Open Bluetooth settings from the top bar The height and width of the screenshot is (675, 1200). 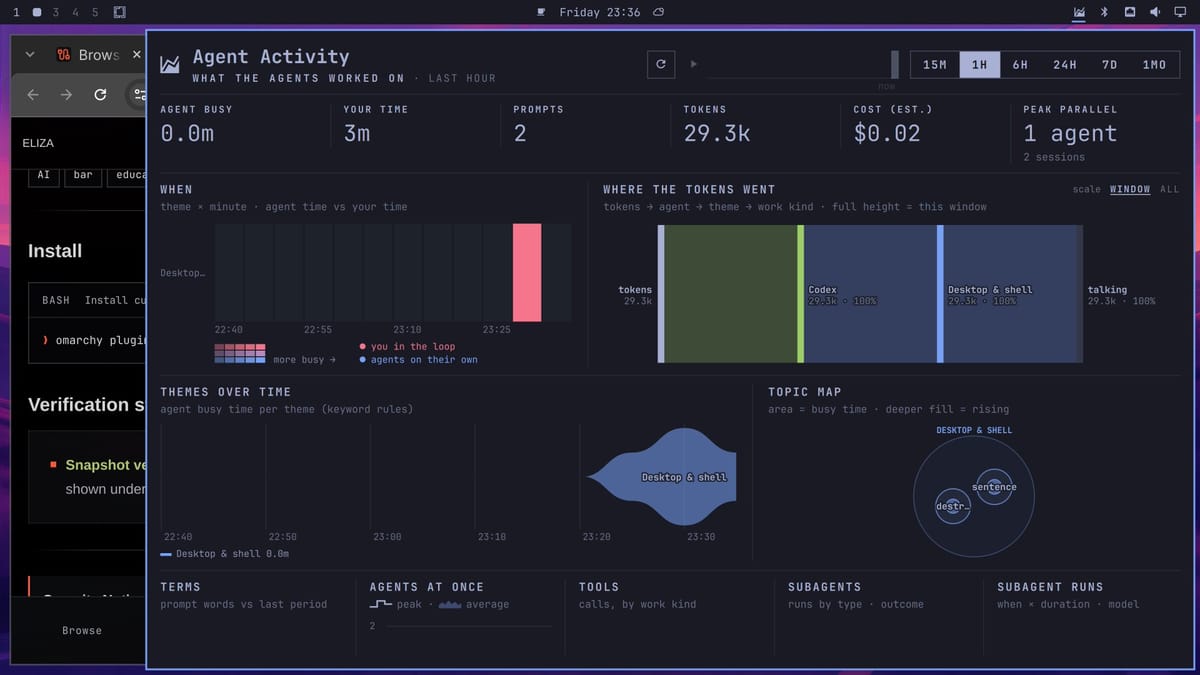1105,12
